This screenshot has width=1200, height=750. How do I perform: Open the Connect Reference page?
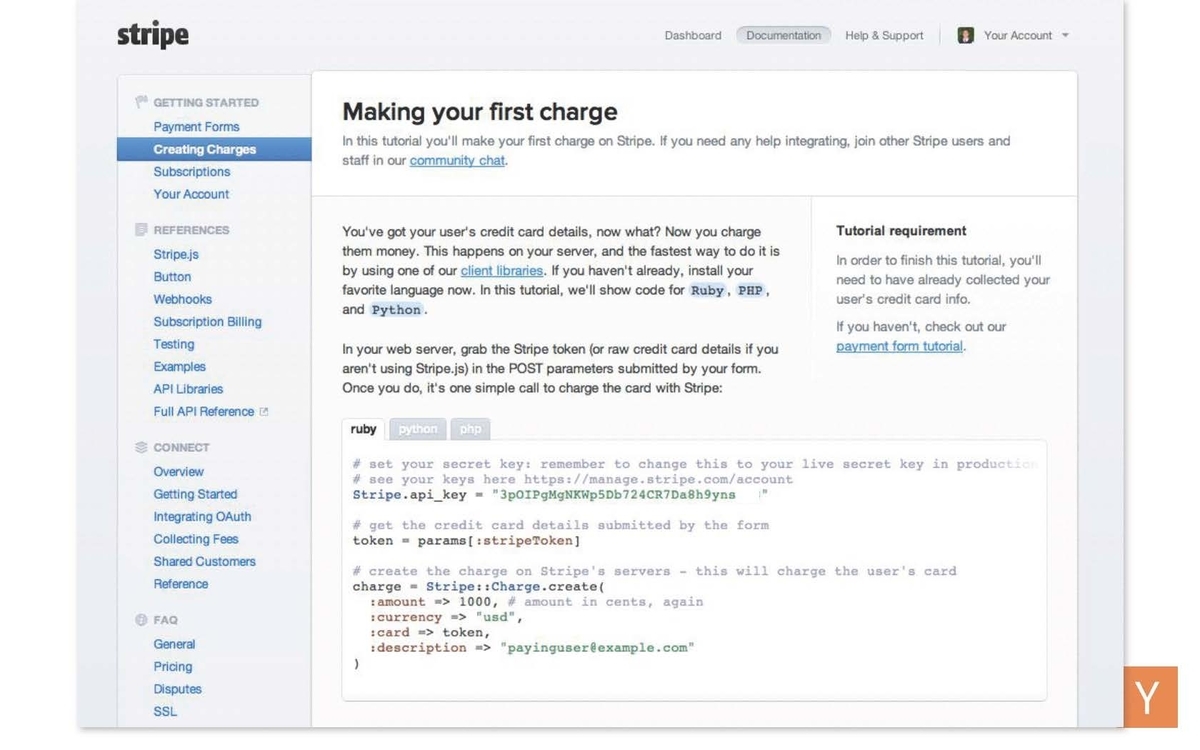[181, 584]
